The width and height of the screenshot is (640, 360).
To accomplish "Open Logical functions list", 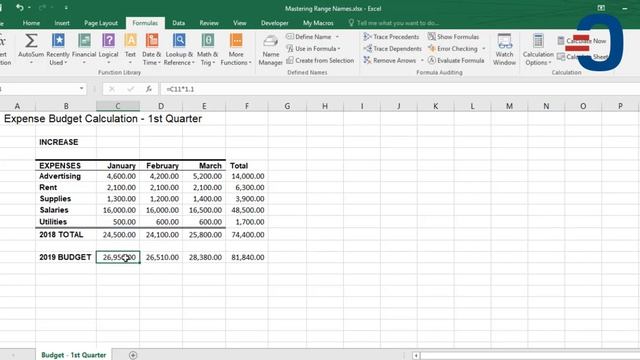I will point(109,49).
